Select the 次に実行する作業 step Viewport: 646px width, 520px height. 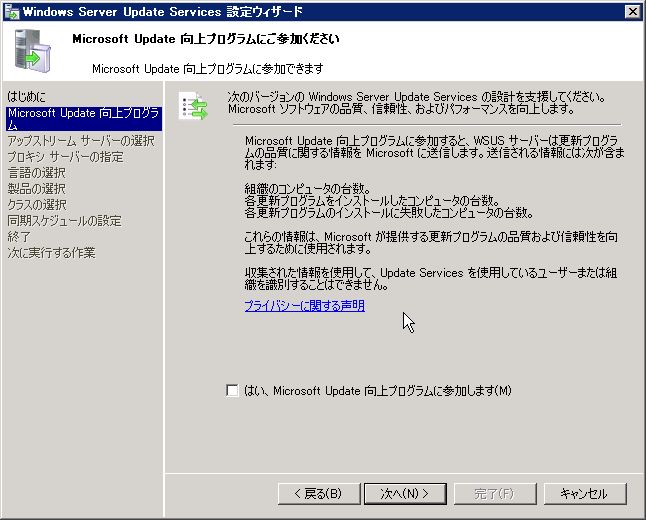tap(51, 253)
